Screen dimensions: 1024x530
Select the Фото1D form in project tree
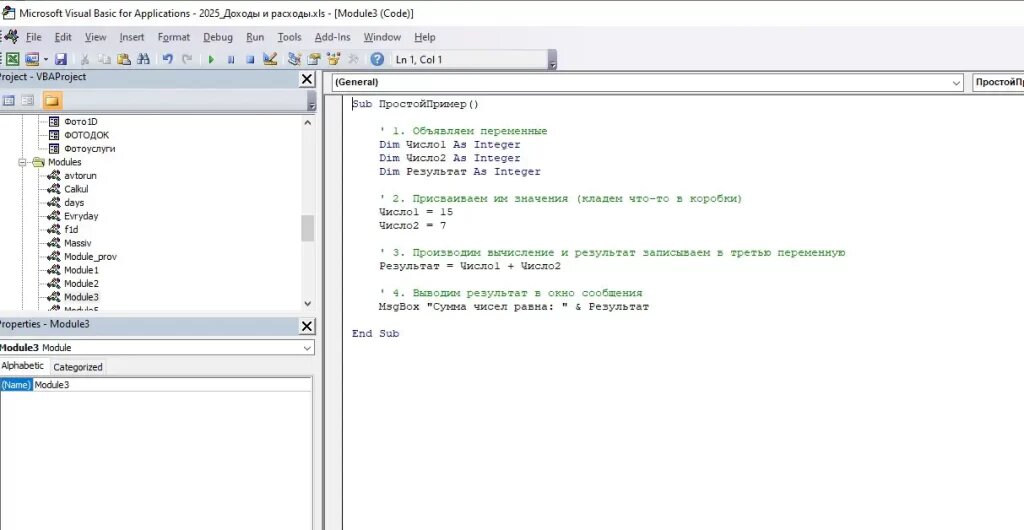click(x=80, y=121)
